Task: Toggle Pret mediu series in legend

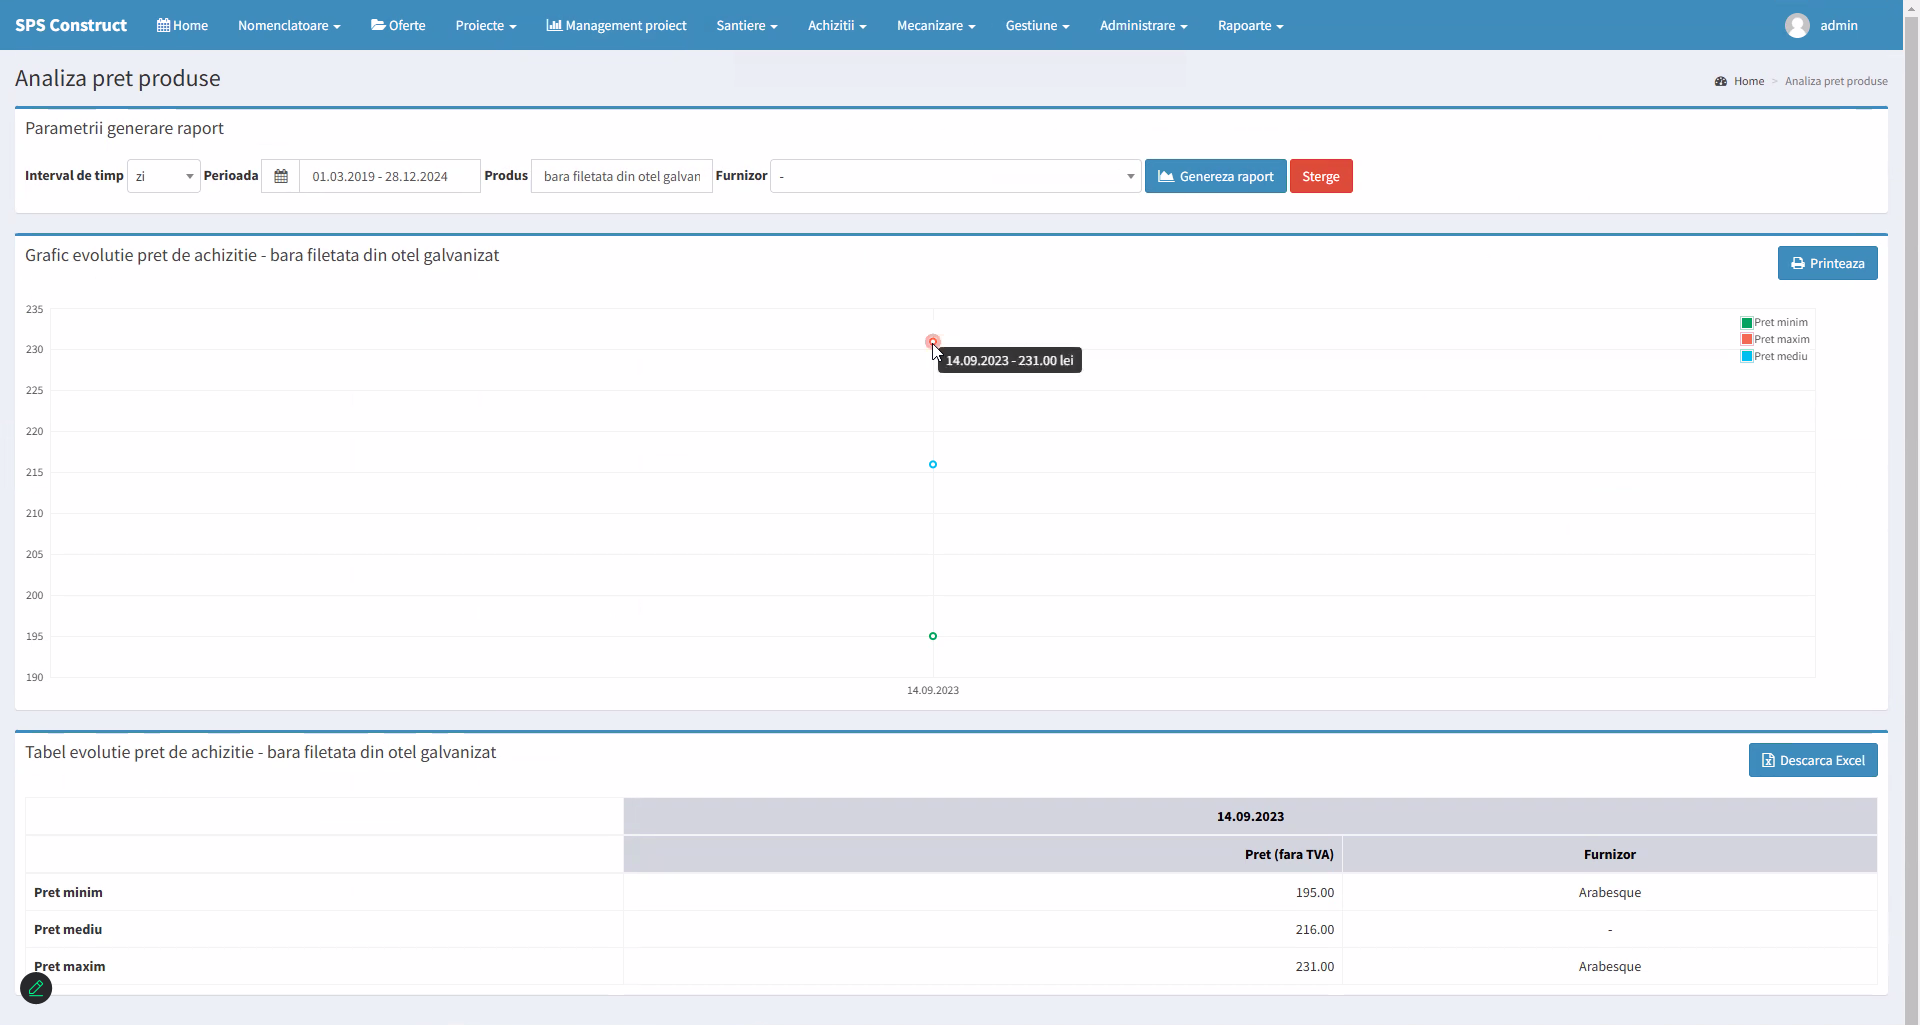Action: (1774, 356)
